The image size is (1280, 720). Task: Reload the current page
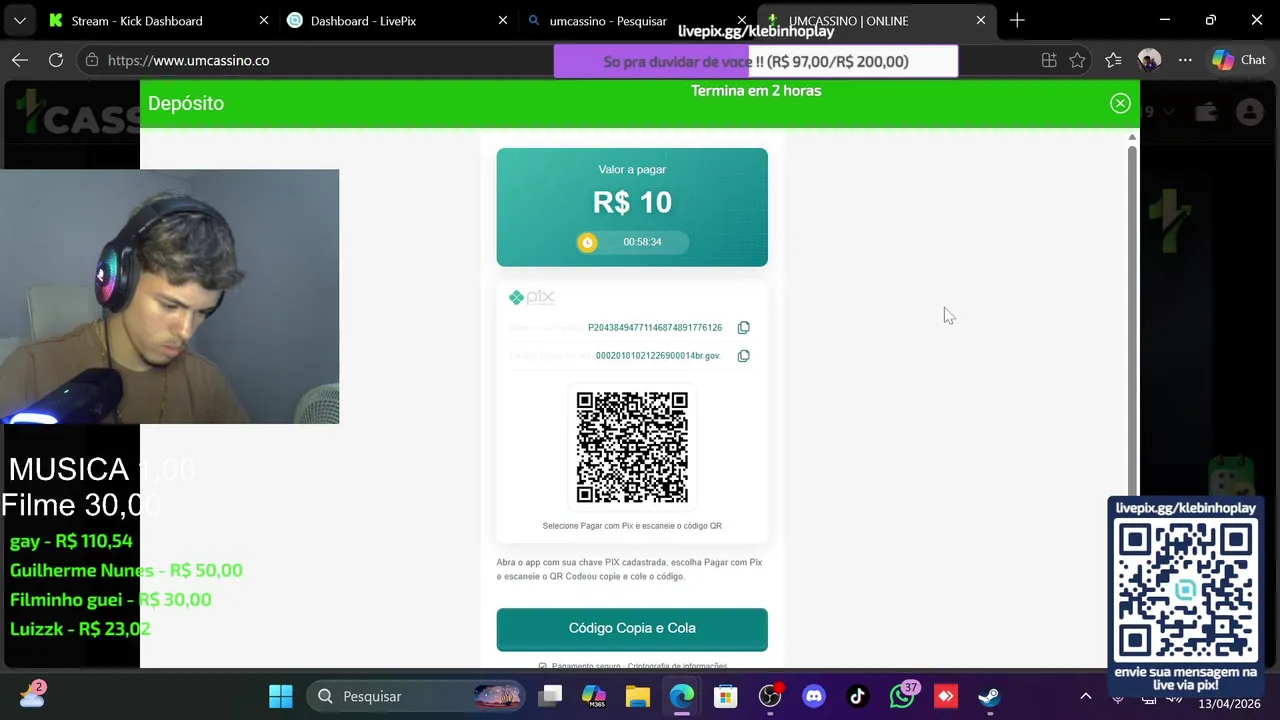click(56, 60)
